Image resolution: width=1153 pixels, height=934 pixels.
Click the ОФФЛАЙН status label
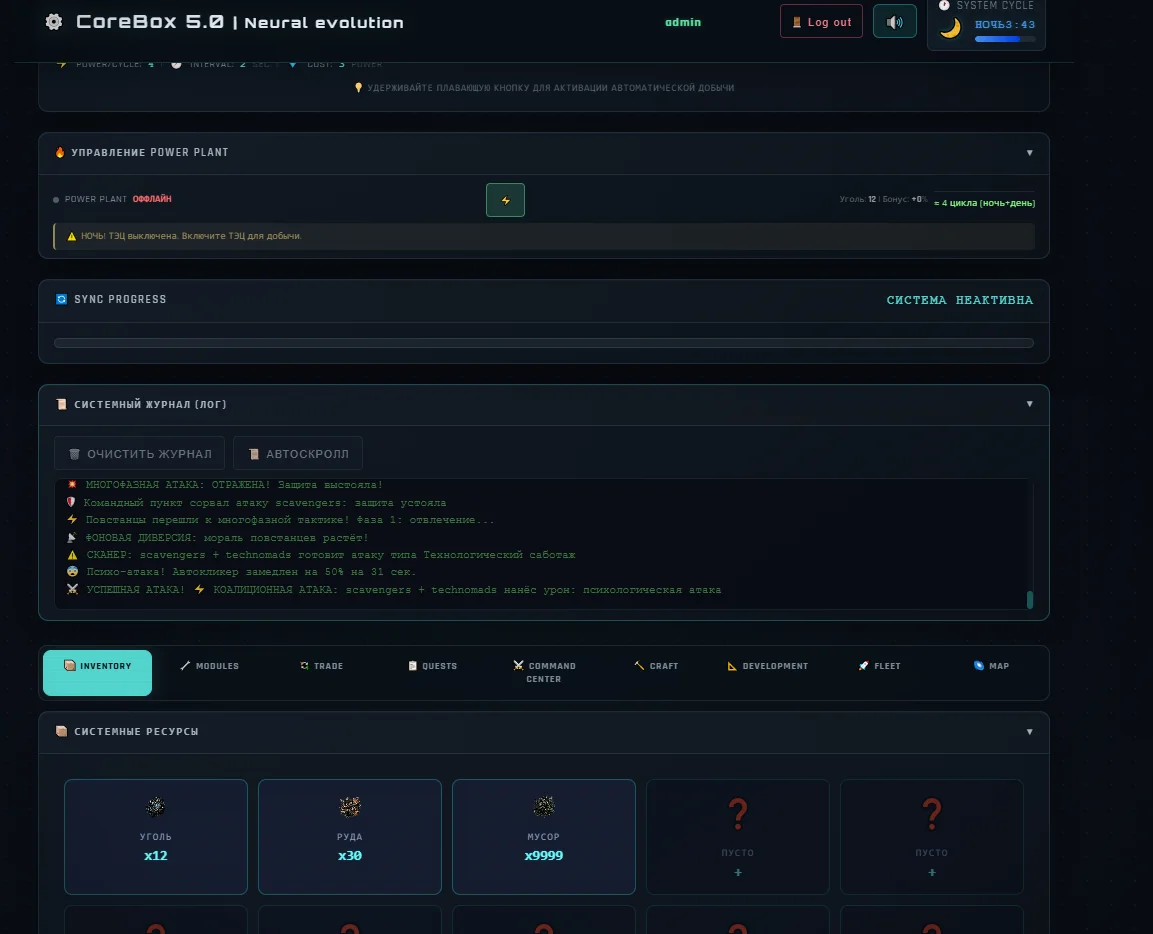pos(152,199)
